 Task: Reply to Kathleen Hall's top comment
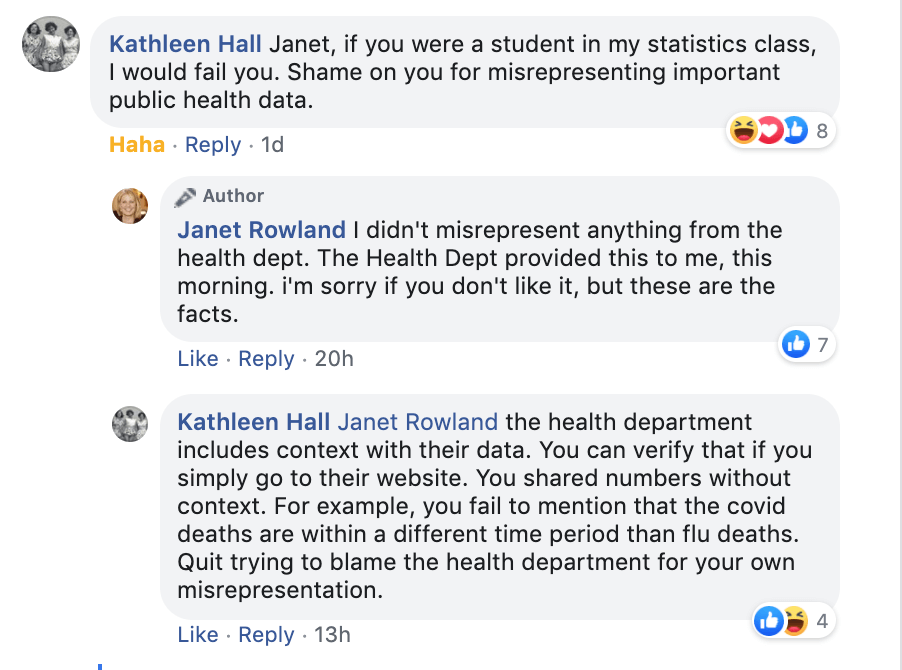pos(213,145)
